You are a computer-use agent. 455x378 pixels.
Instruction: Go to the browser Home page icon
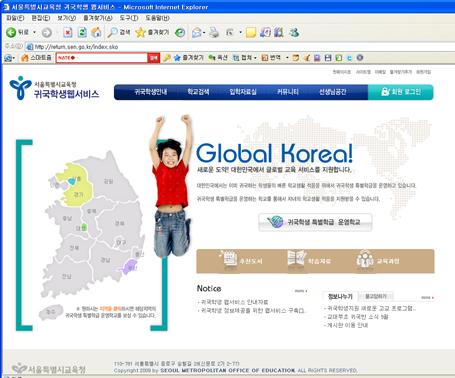pyautogui.click(x=96, y=32)
